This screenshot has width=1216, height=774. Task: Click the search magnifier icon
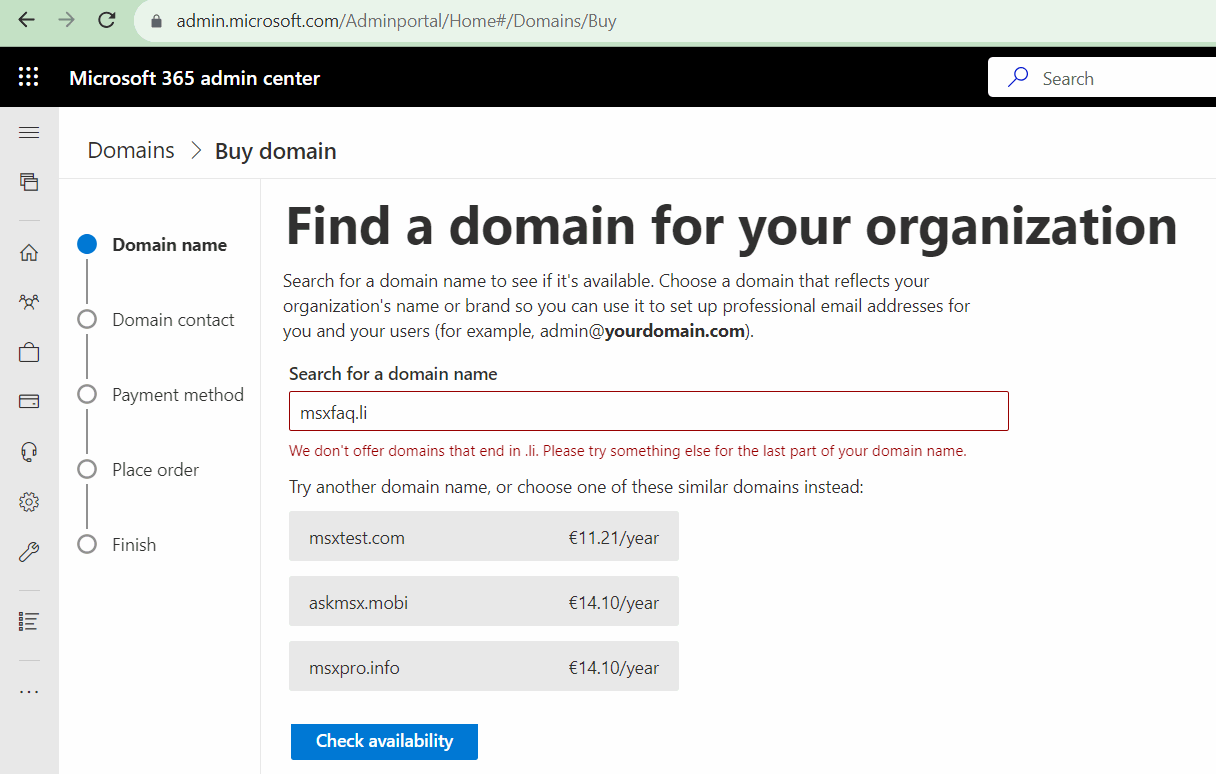click(1018, 78)
